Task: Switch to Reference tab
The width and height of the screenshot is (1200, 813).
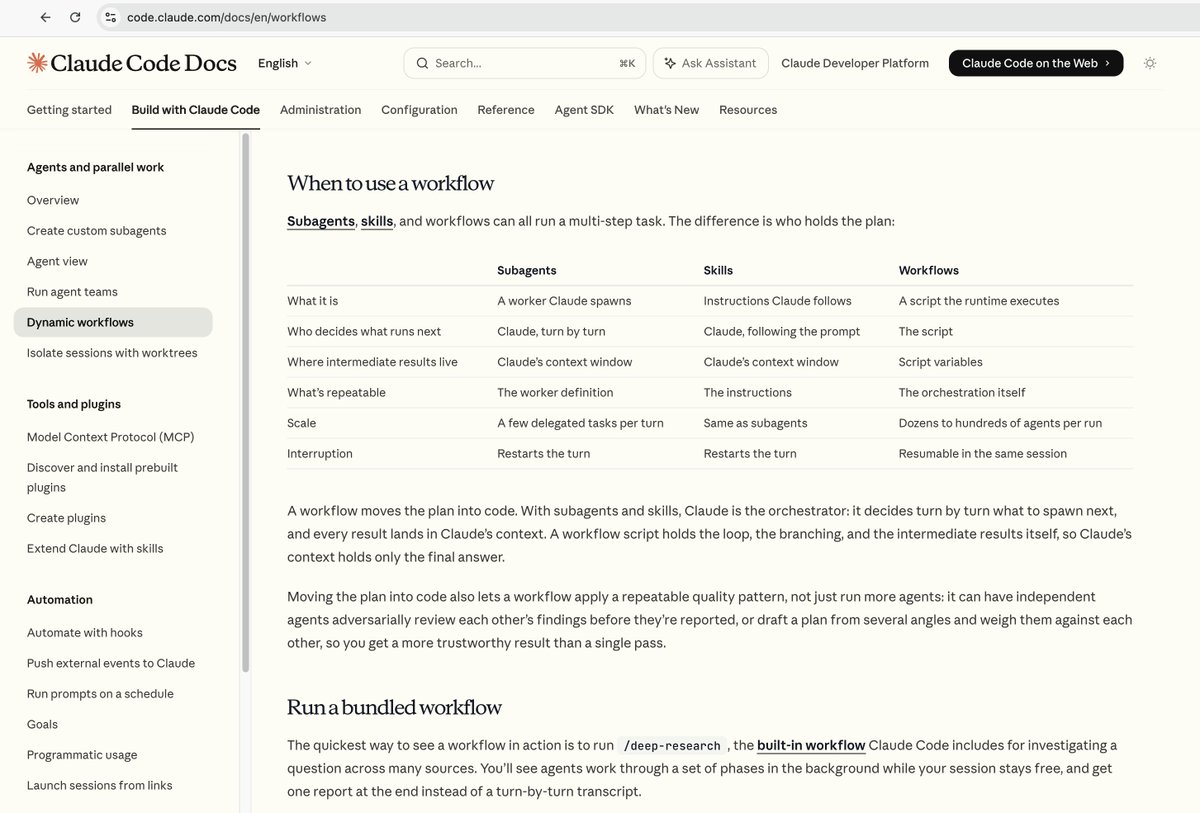Action: pos(506,110)
